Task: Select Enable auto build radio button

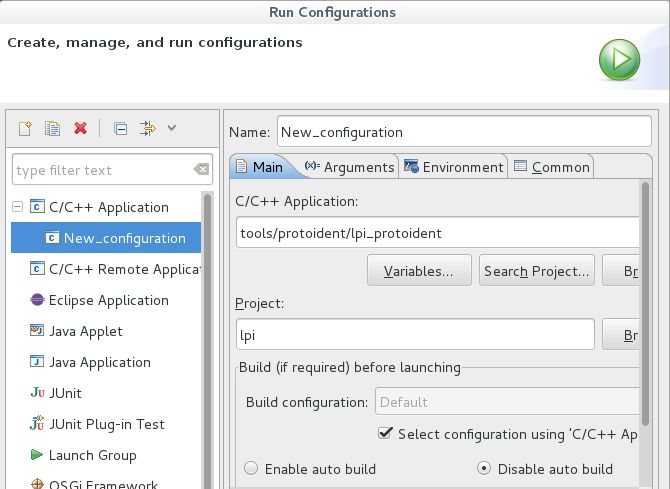Action: (251, 468)
